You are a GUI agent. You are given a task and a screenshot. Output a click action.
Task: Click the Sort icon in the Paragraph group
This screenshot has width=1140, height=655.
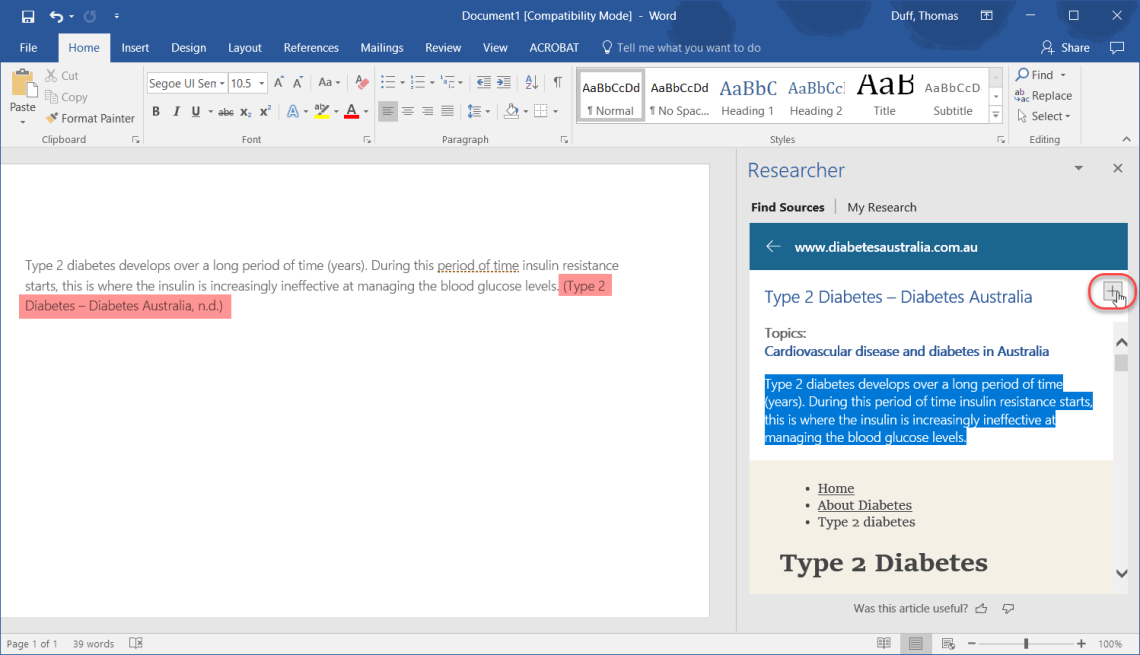click(x=531, y=82)
